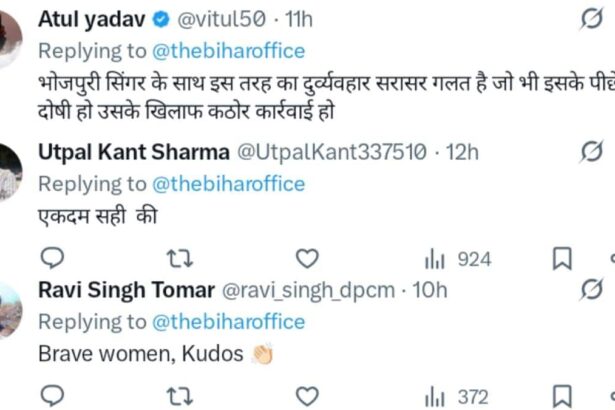
Task: Click the @ravi_singh_dpcm handle
Action: pos(305,290)
